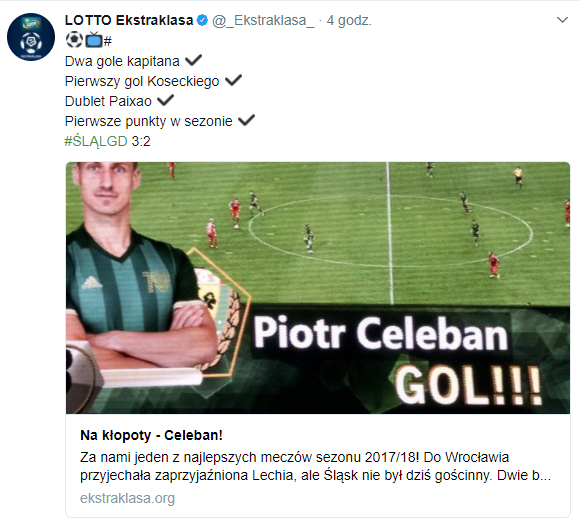Open the #ŚLĄLGD hashtag
579x528 pixels.
coord(96,141)
